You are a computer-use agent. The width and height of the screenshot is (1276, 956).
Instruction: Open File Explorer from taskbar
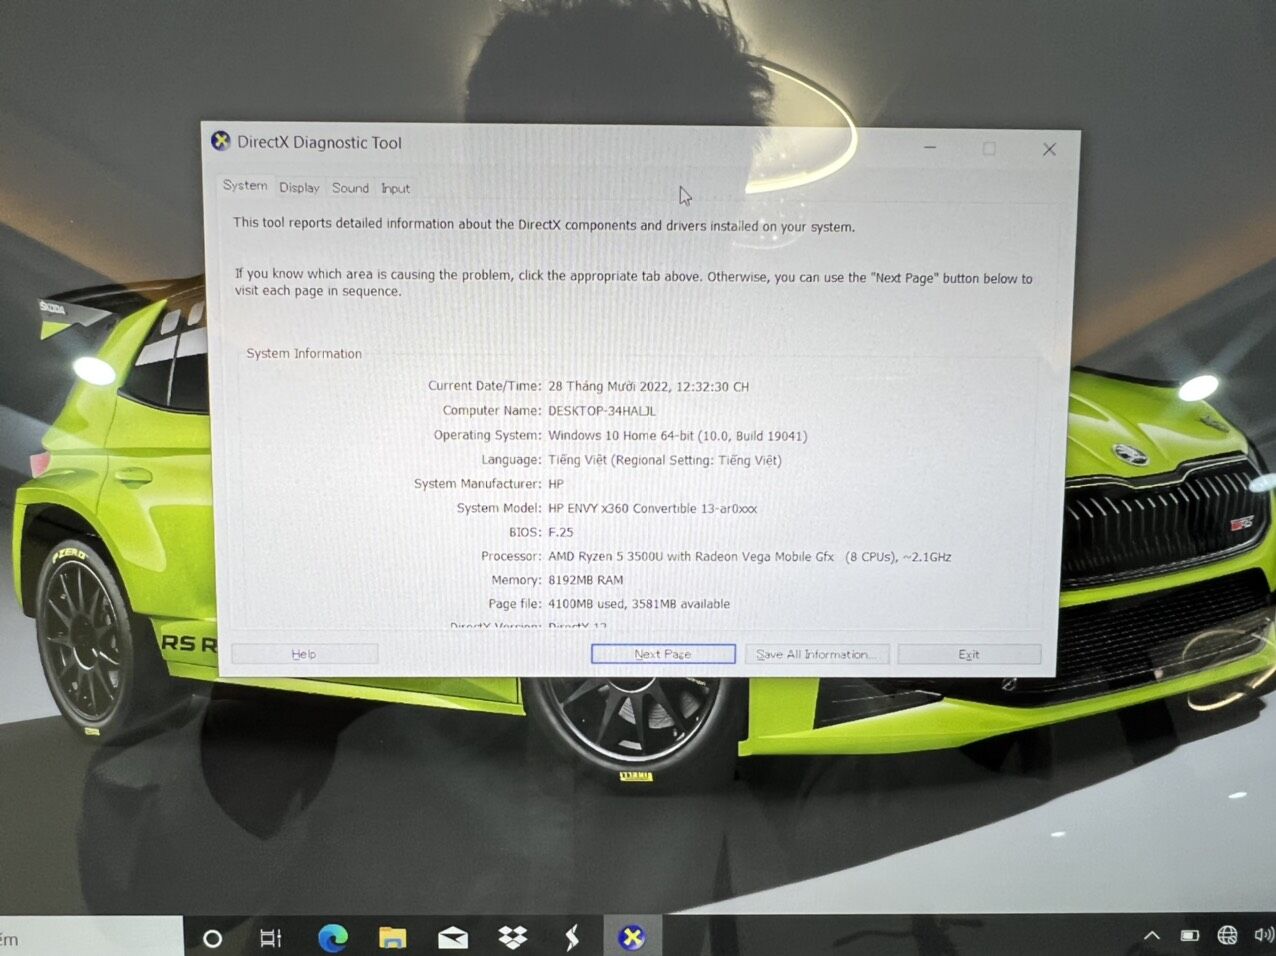click(x=393, y=938)
